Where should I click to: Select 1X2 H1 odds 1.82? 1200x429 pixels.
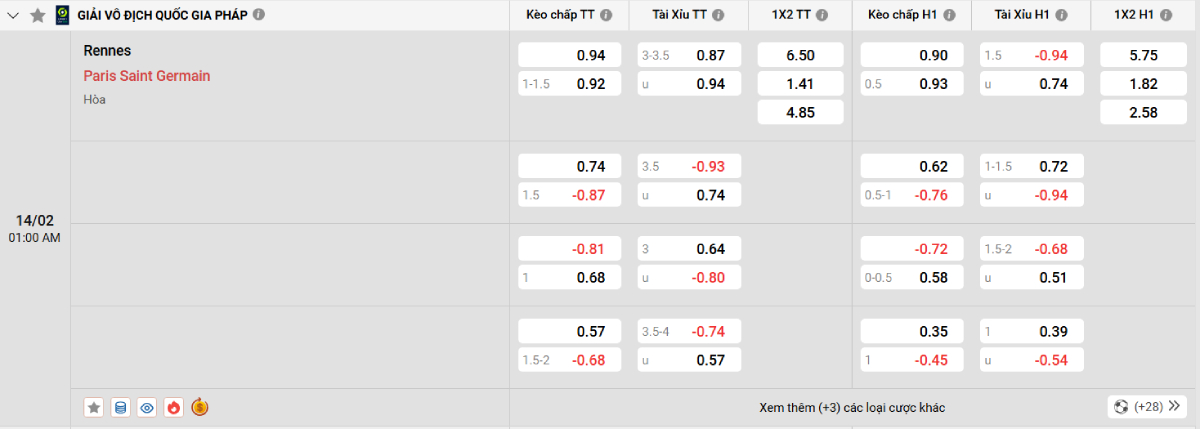pos(1143,84)
